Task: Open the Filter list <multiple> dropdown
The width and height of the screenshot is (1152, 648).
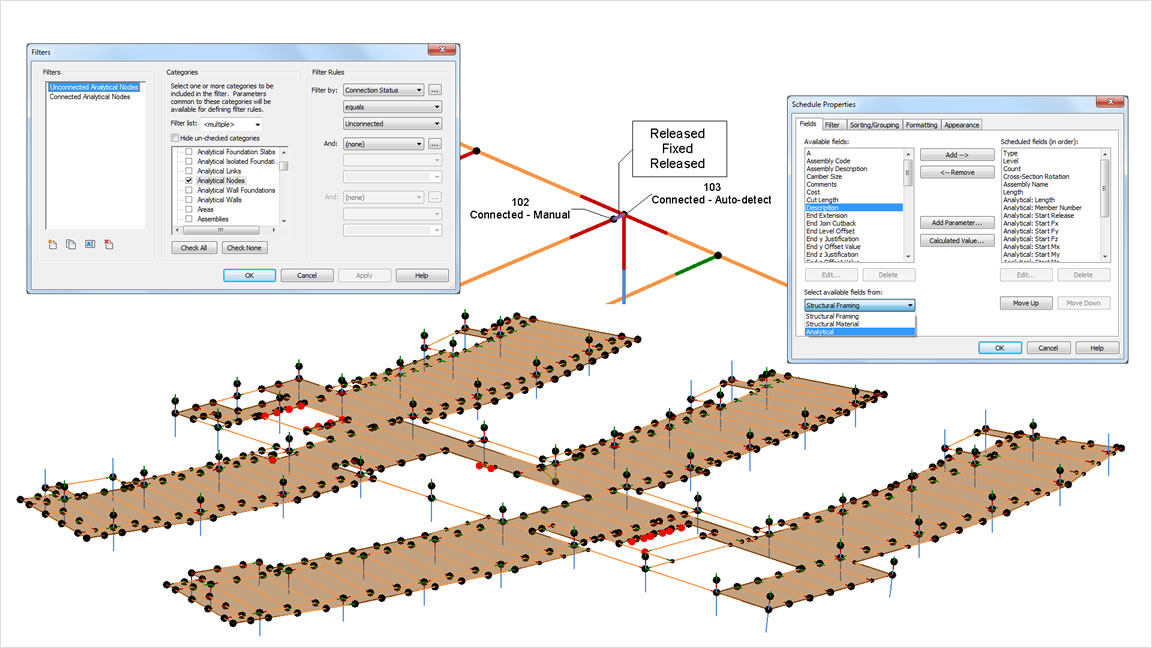Action: (x=232, y=124)
